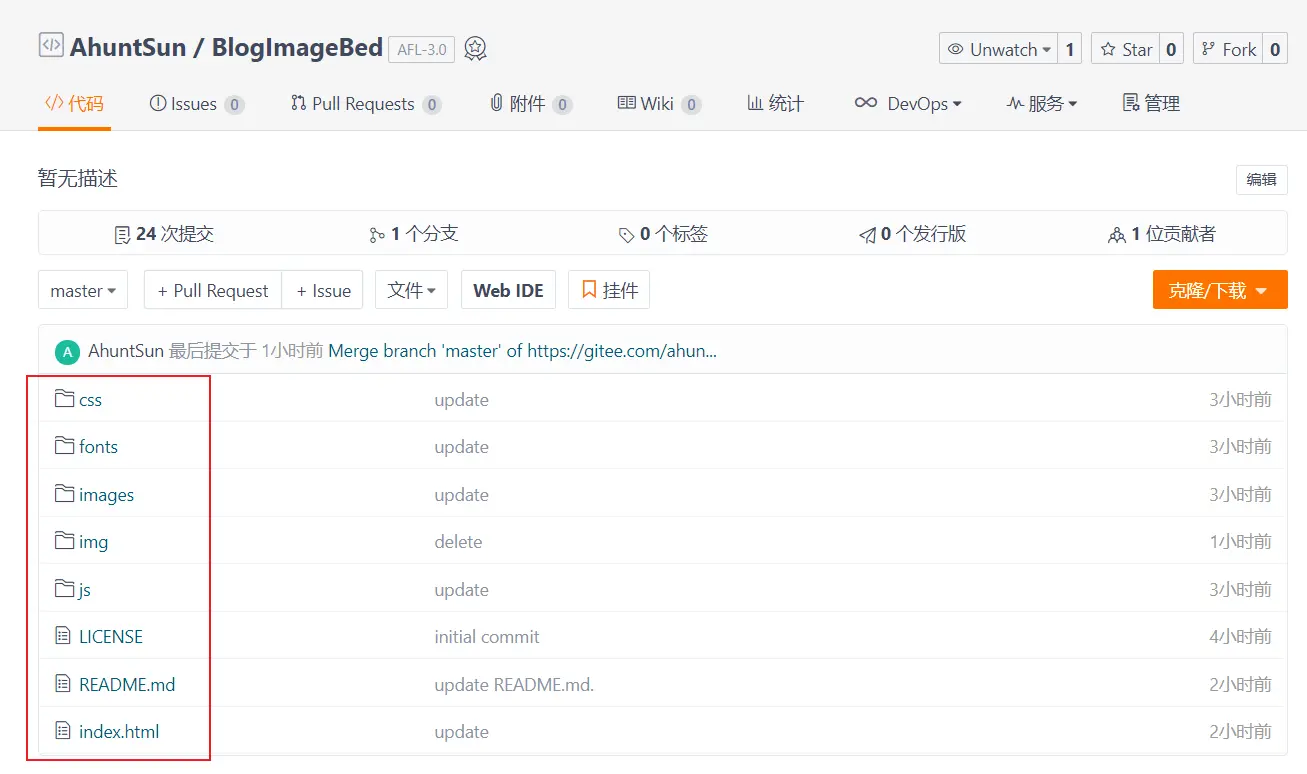Click the images folder icon
The height and width of the screenshot is (774, 1307).
(65, 494)
